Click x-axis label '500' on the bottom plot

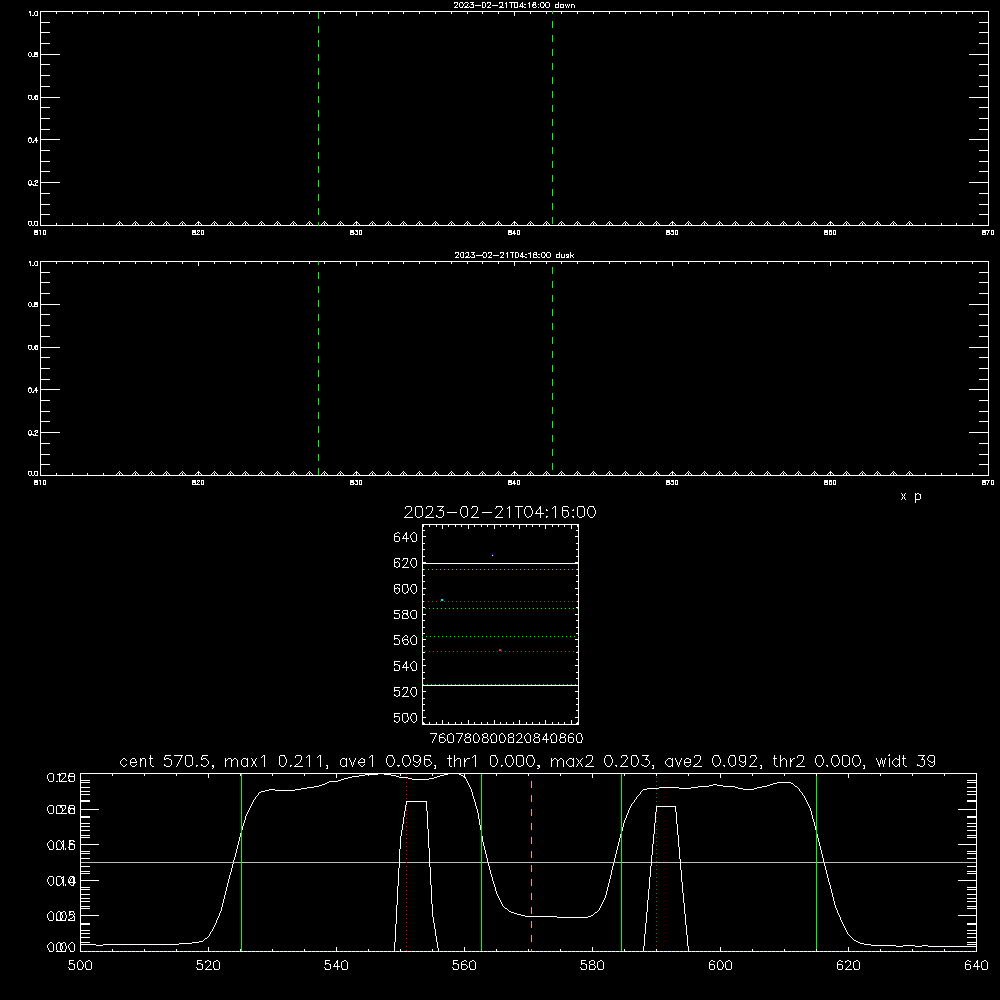point(80,966)
